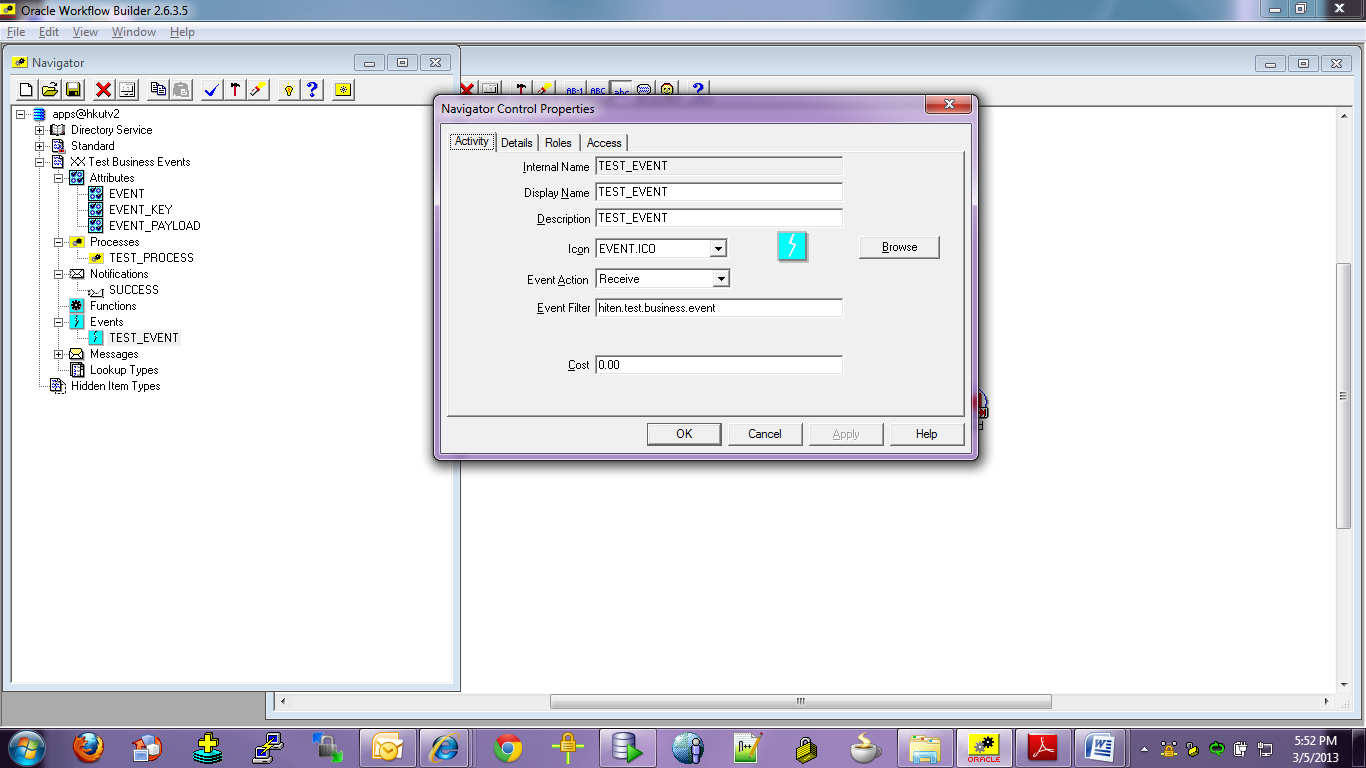Expand the Directory Service node
The image size is (1366, 768).
click(x=40, y=130)
